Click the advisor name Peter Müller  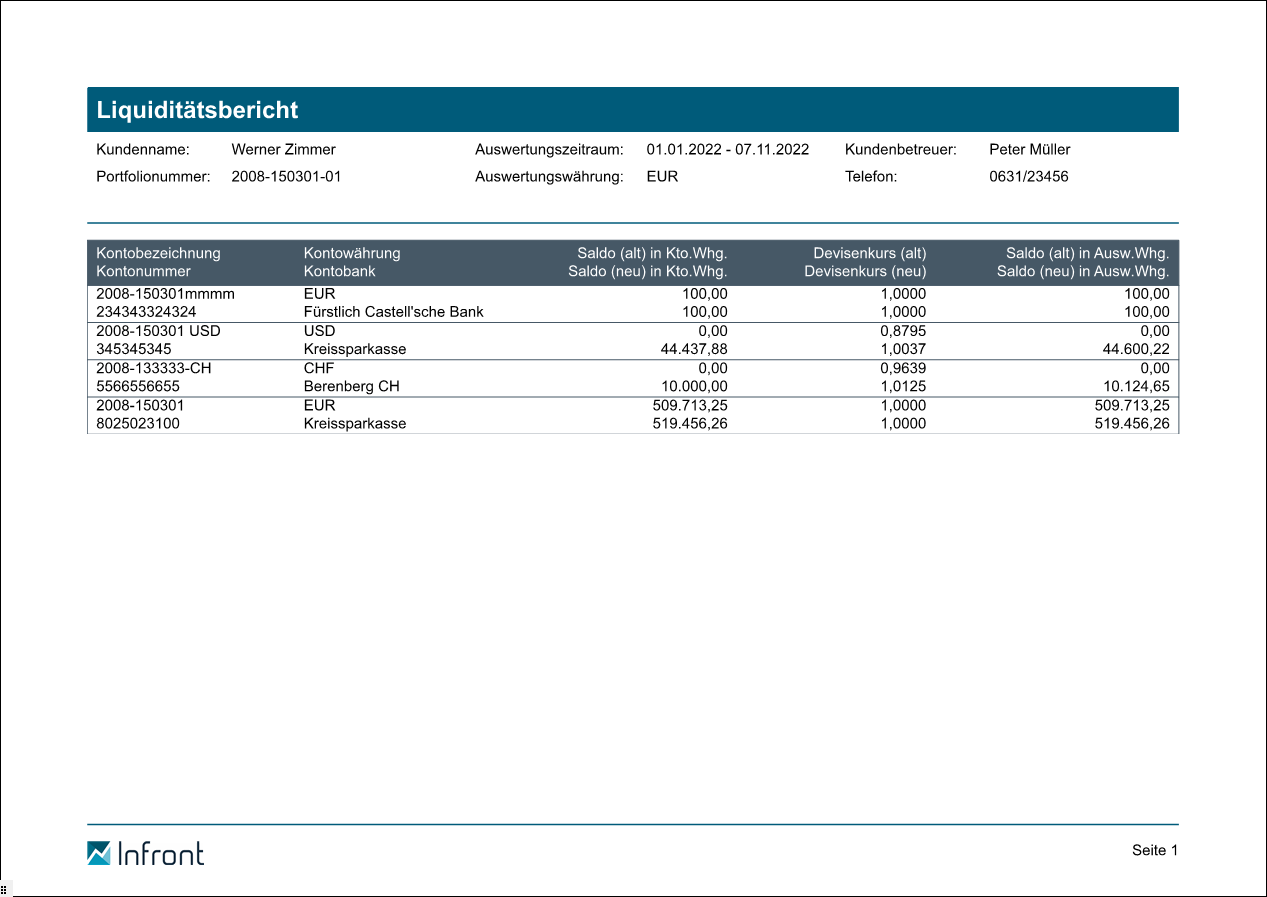click(1029, 150)
